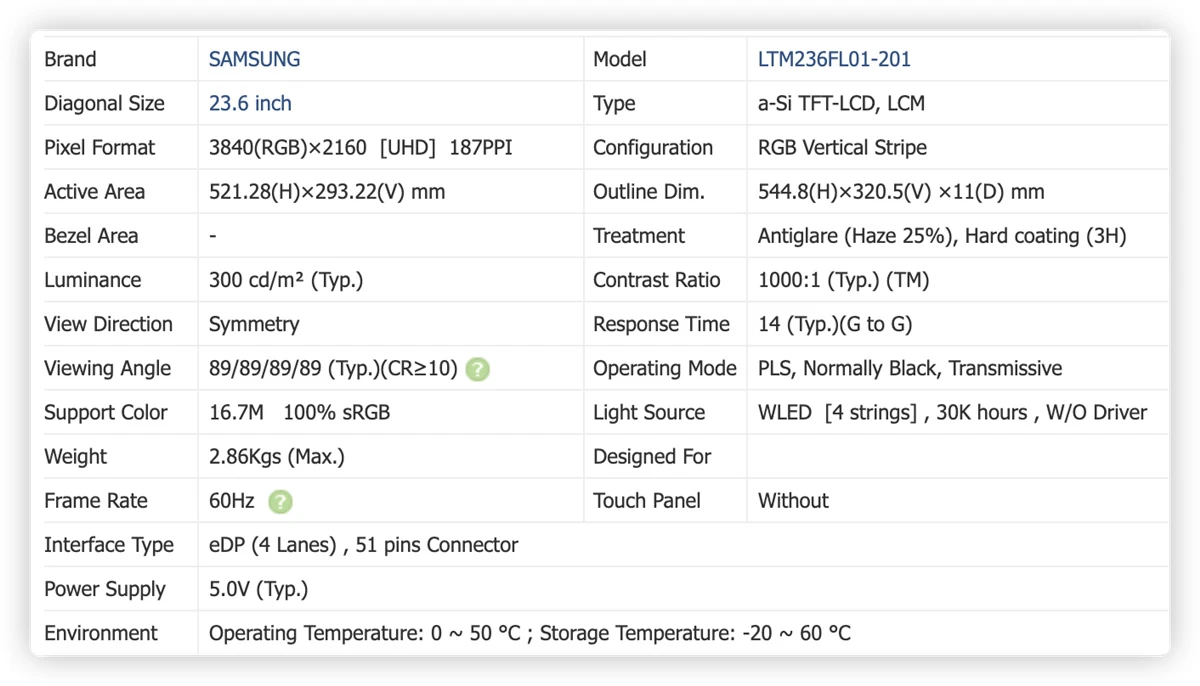Select the Light Source label

click(x=649, y=412)
